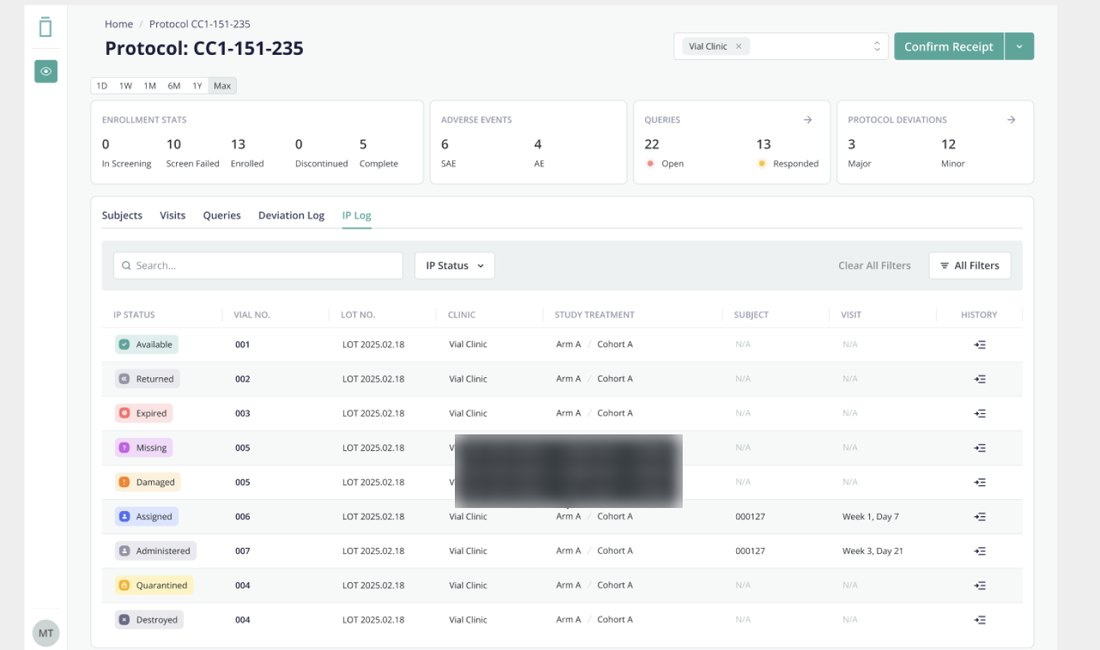
Task: Switch to the Subjects tab
Action: tap(122, 215)
